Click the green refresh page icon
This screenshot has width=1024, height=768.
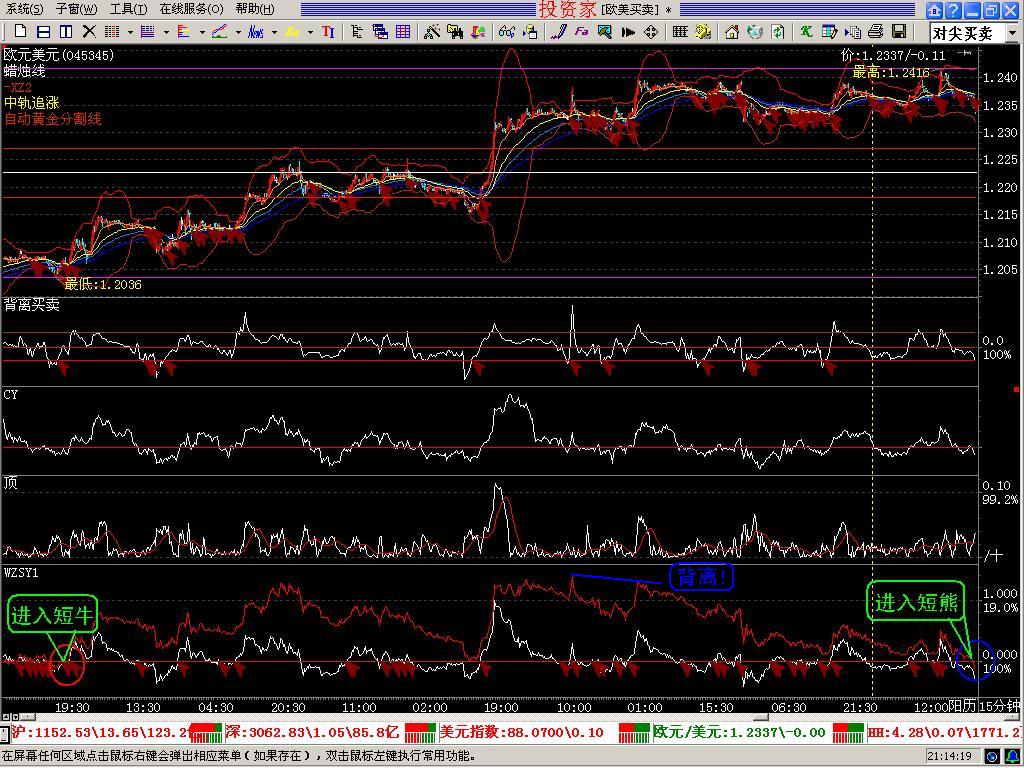point(778,31)
